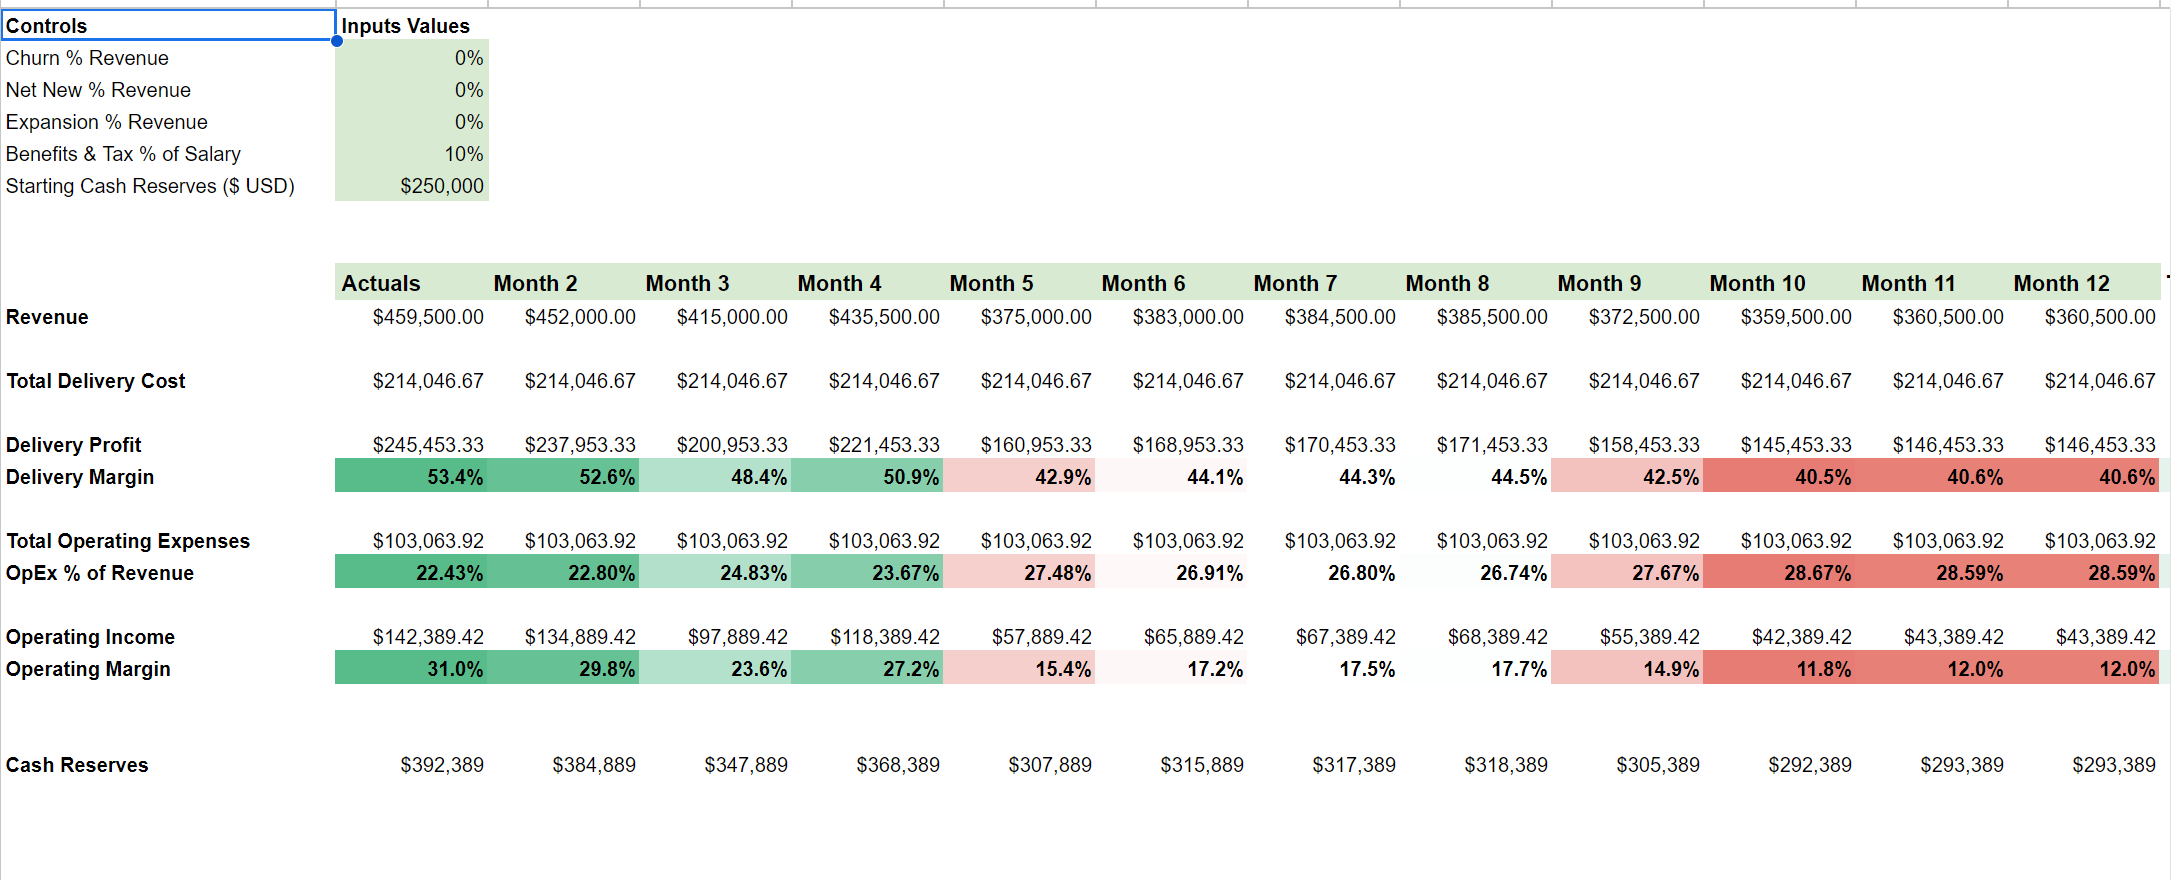2171x880 pixels.
Task: Select the Month 7 column header
Action: [x=1324, y=283]
